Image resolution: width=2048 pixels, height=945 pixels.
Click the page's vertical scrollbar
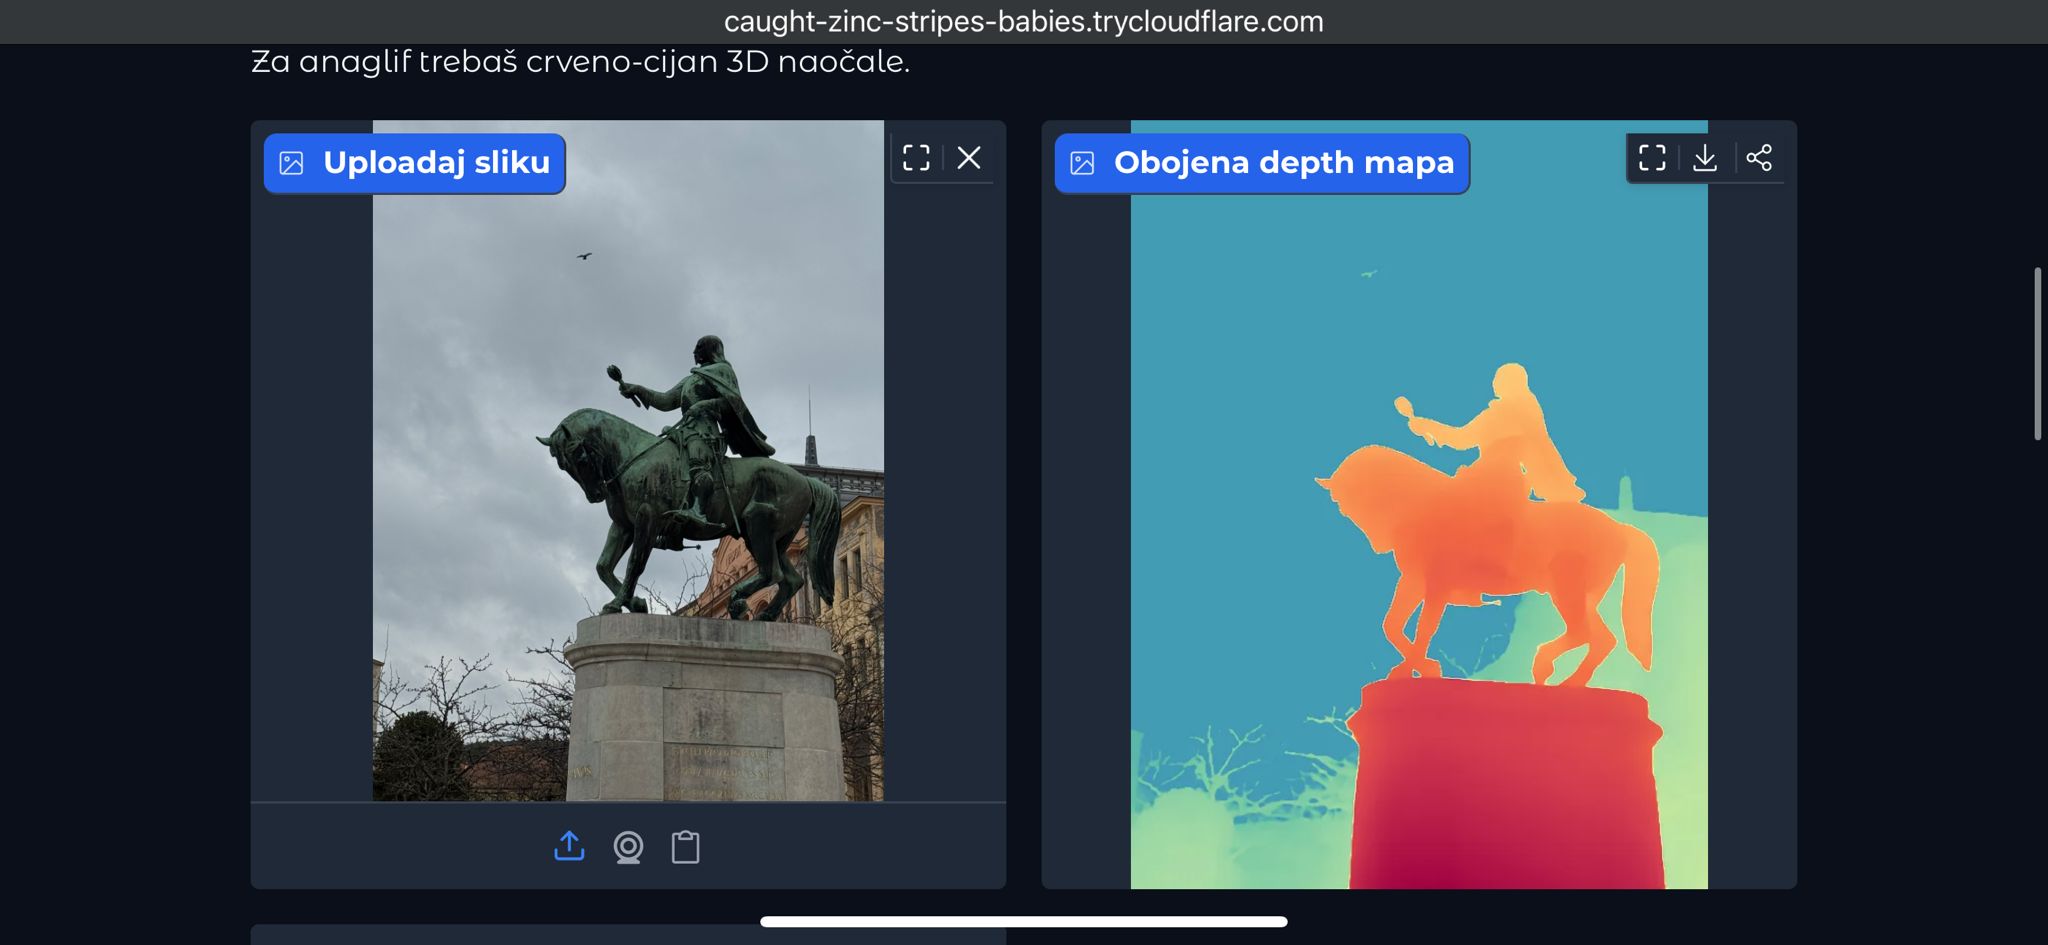2037,353
